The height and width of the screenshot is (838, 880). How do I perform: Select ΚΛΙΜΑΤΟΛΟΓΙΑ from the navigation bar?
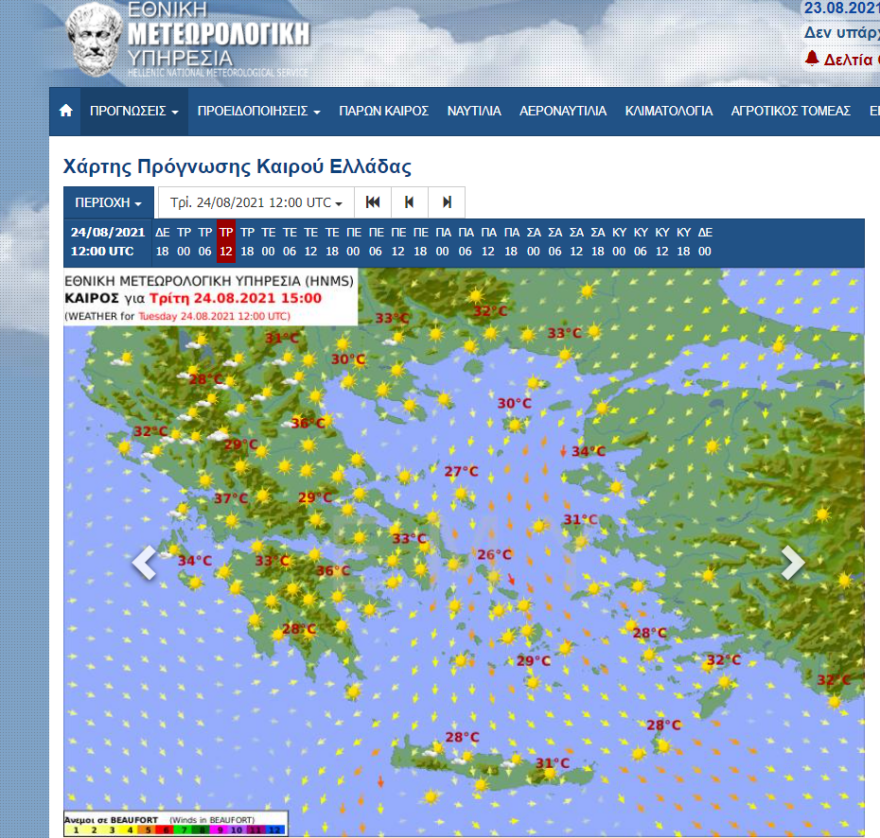tap(668, 111)
